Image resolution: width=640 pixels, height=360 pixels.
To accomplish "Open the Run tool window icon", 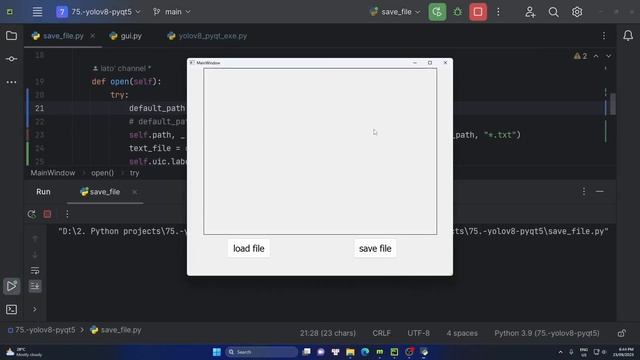I will 11,286.
